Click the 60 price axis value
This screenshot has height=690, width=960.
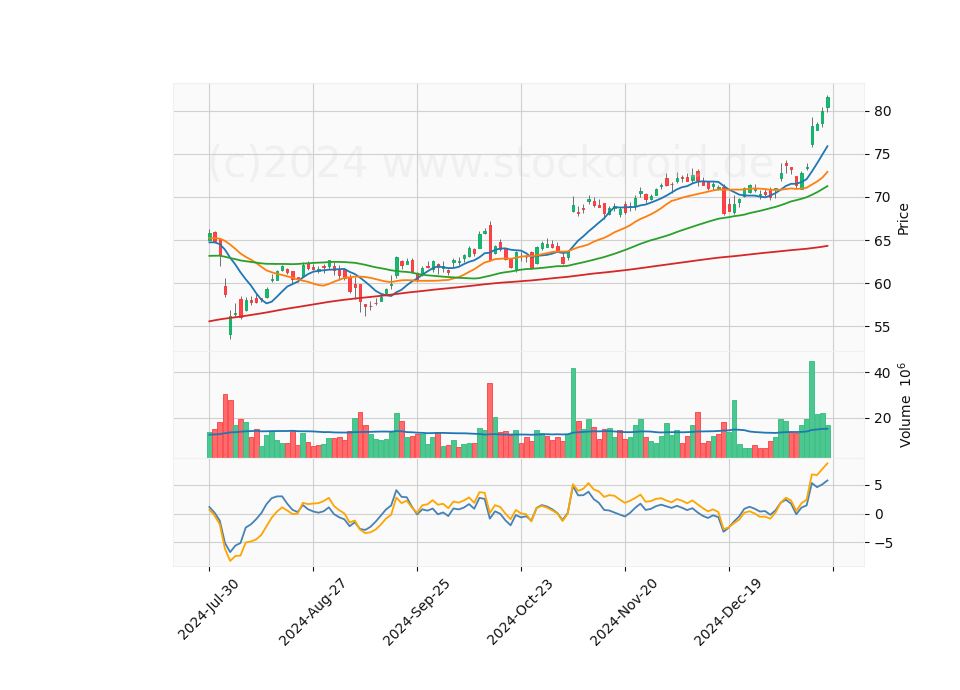(882, 283)
